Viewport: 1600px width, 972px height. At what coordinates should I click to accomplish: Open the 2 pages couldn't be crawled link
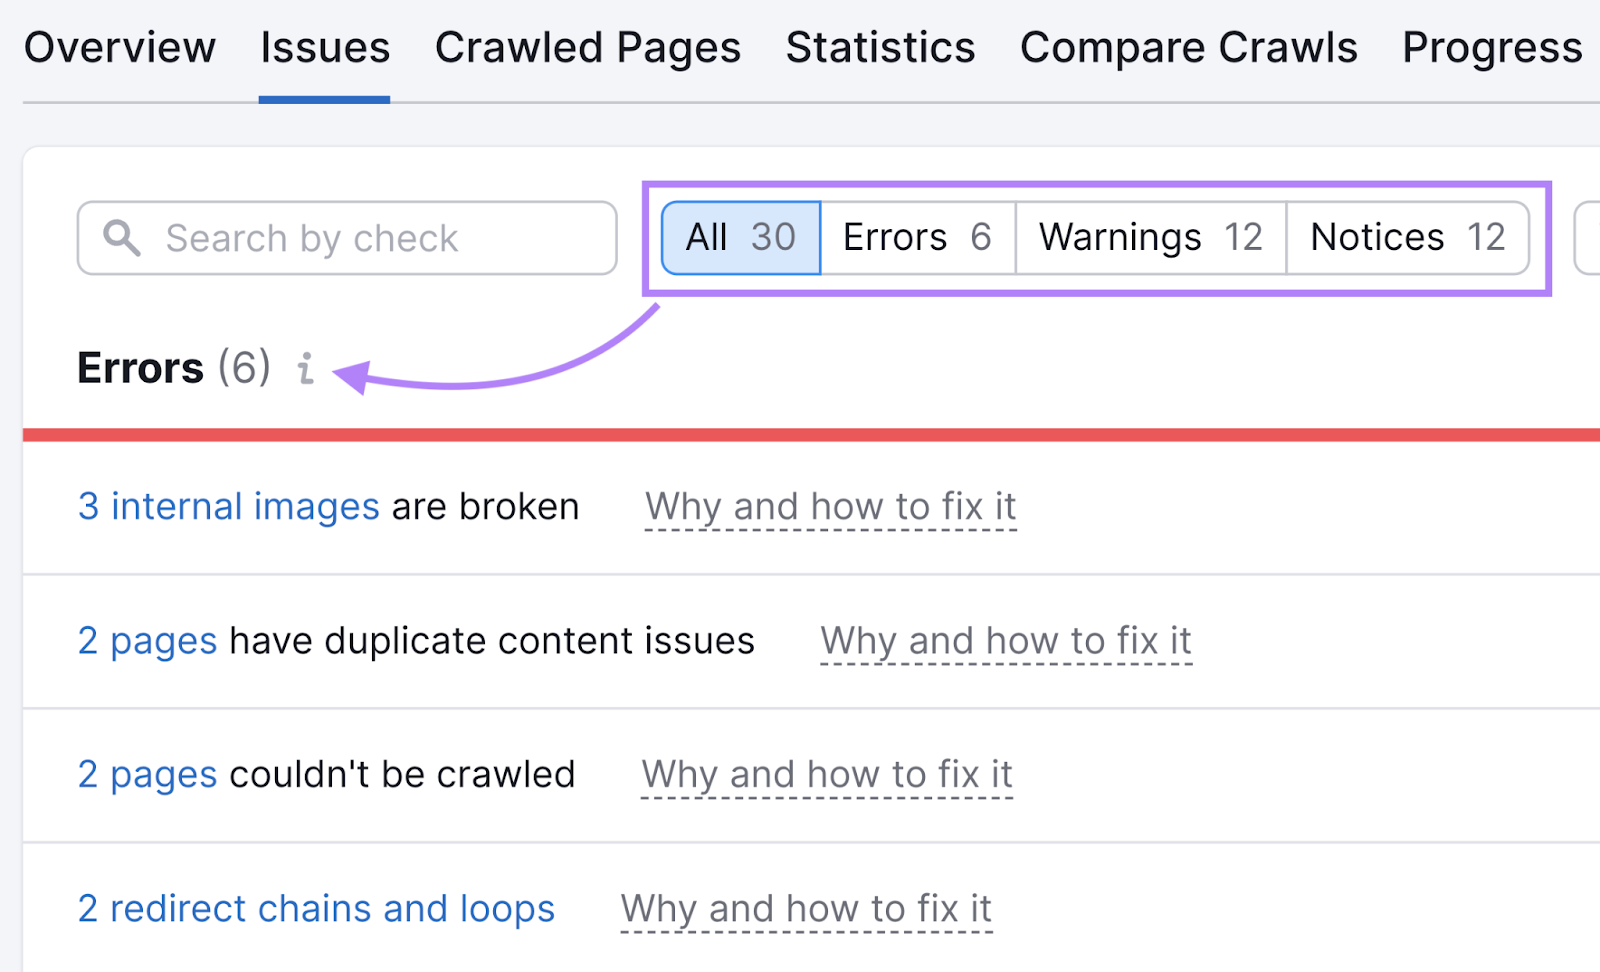point(147,774)
